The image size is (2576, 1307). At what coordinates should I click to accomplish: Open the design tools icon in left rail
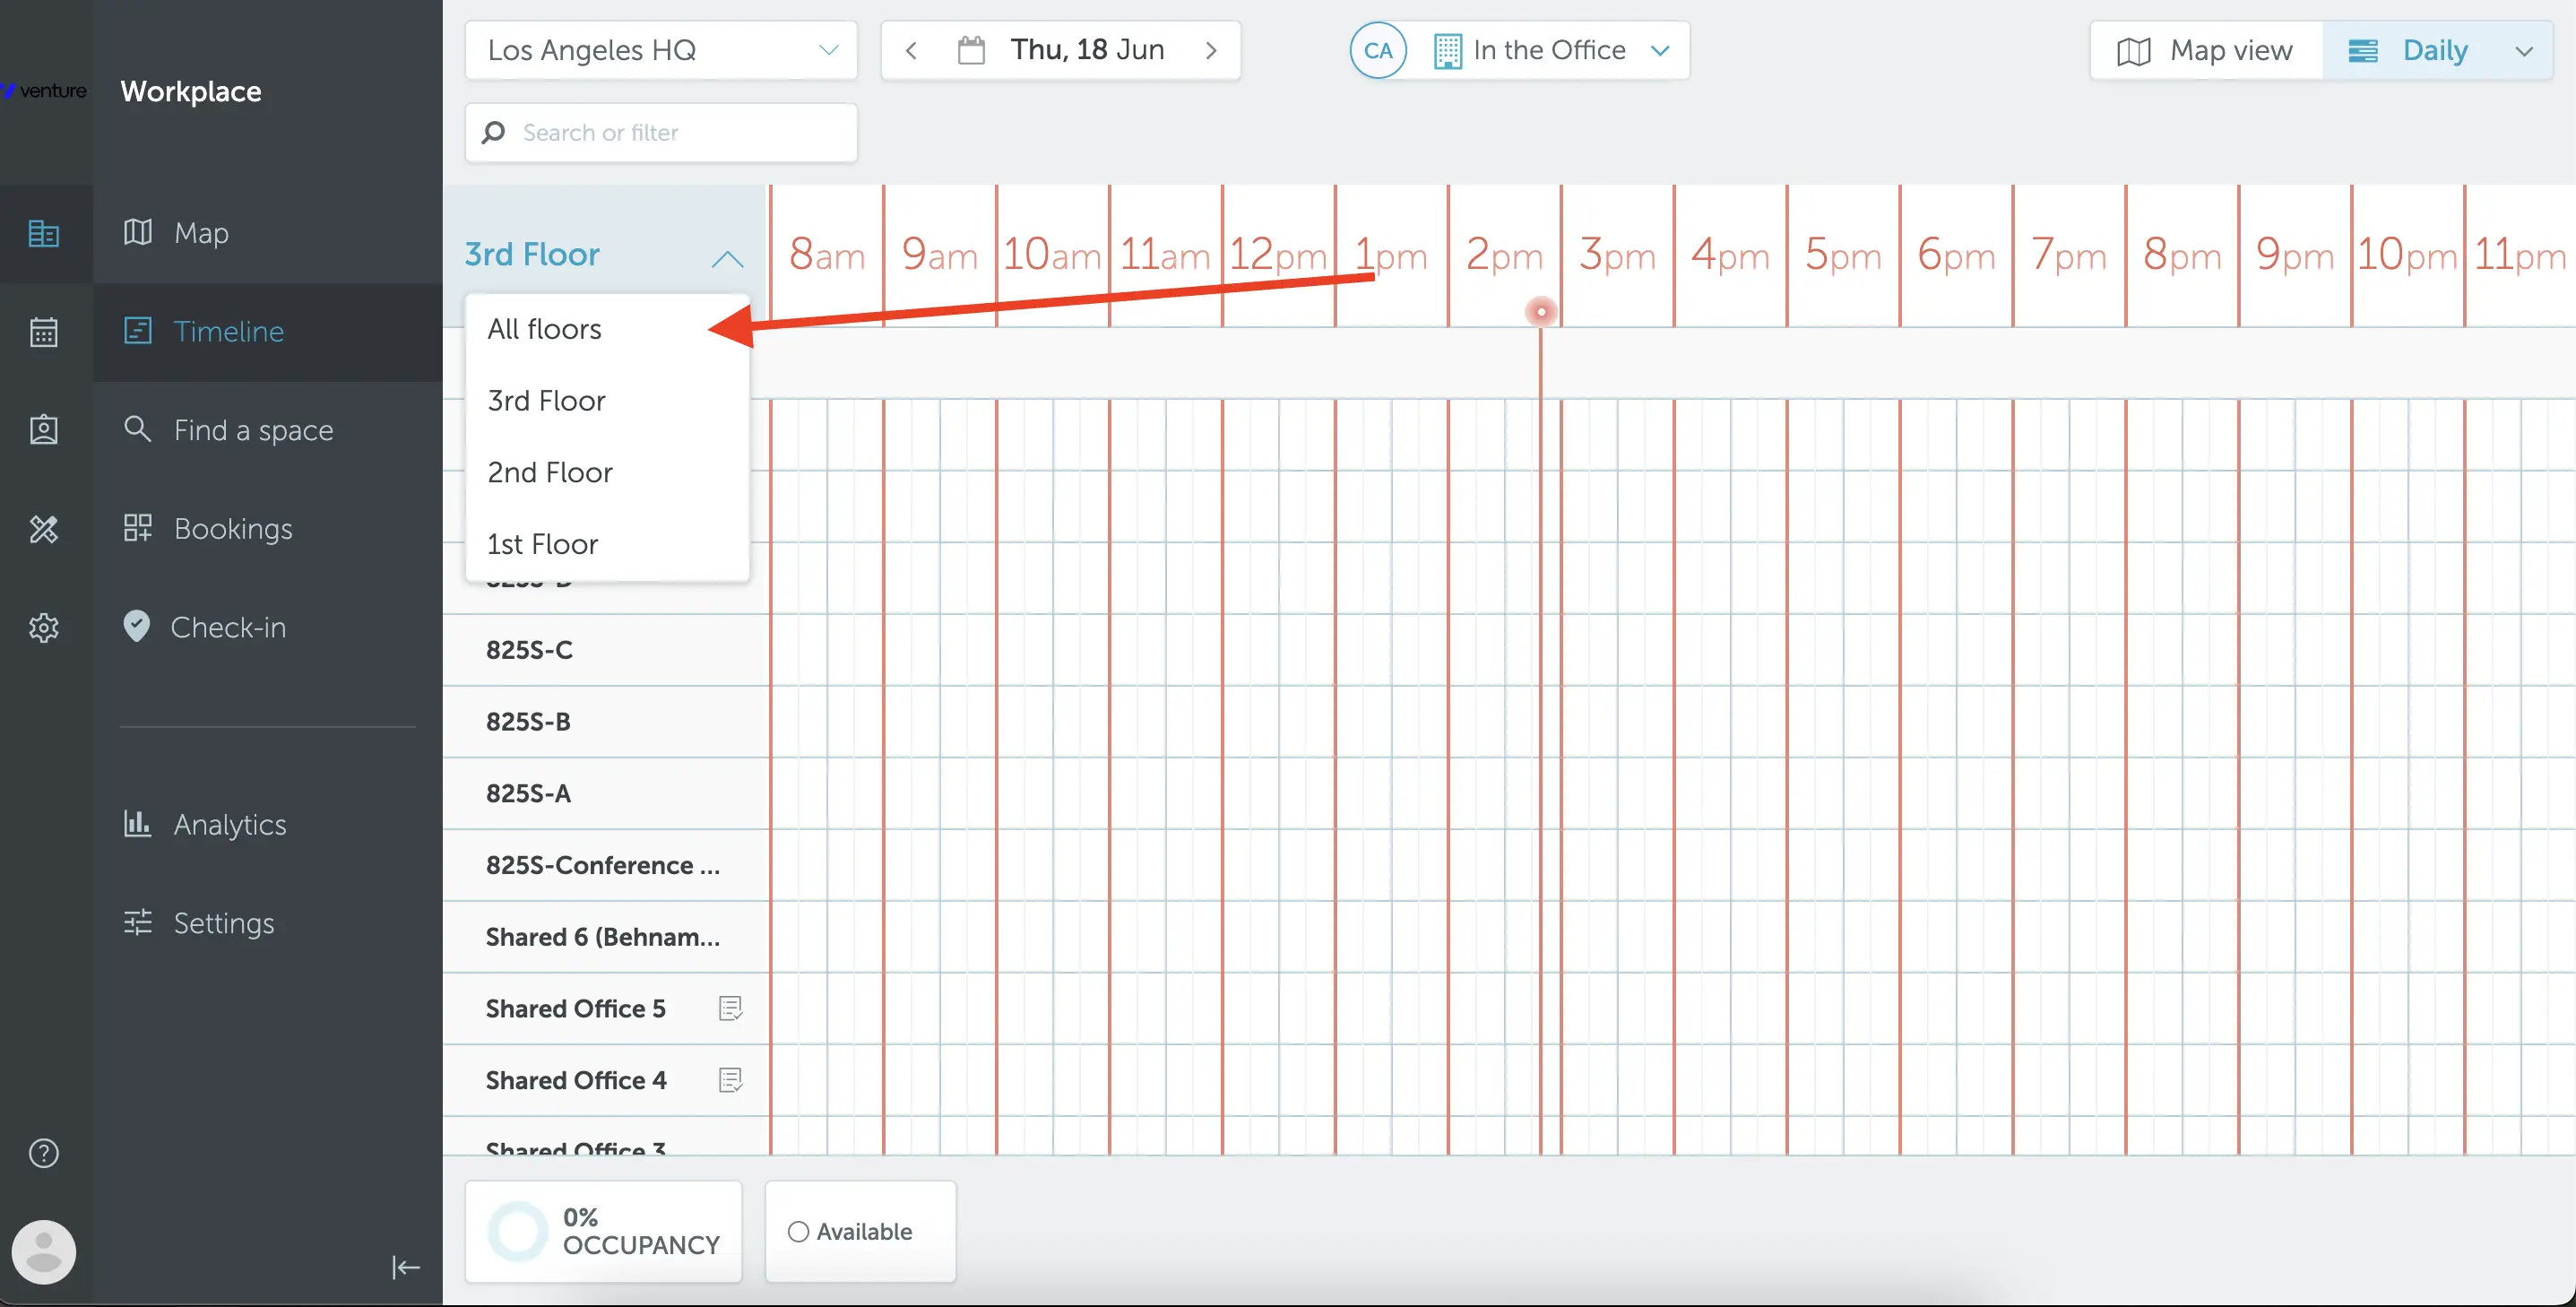44,529
